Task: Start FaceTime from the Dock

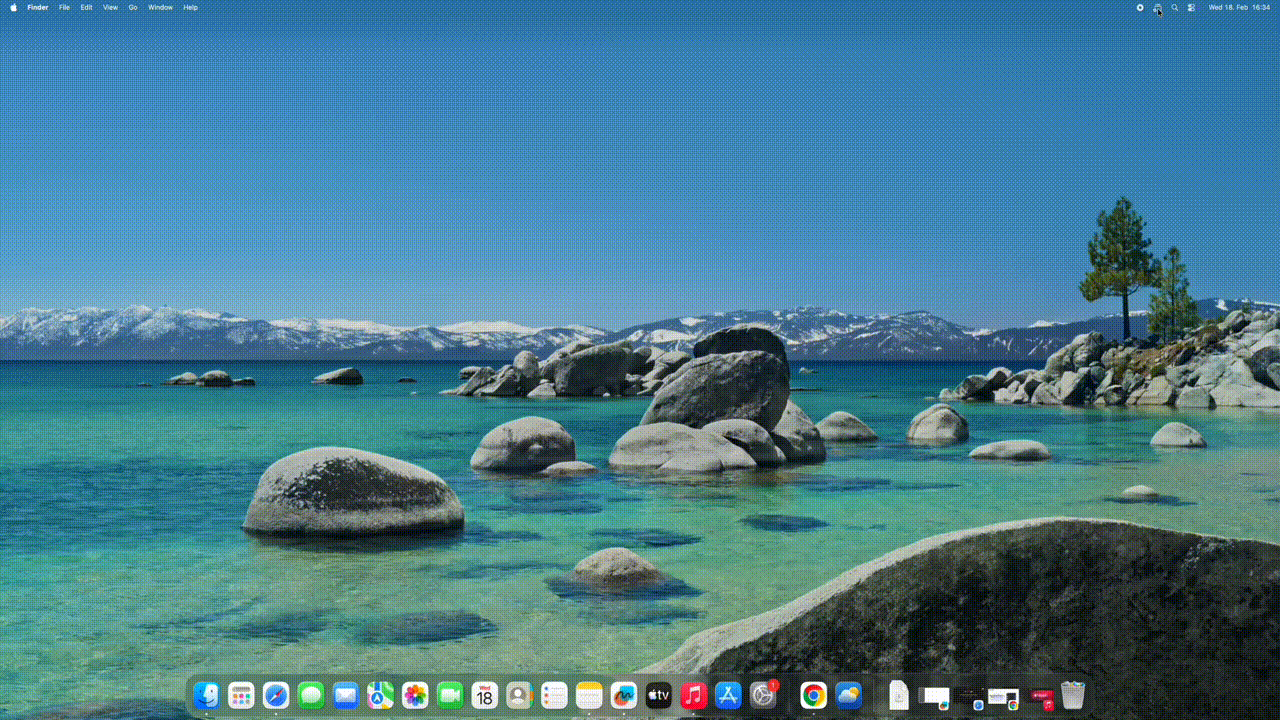Action: [x=449, y=695]
